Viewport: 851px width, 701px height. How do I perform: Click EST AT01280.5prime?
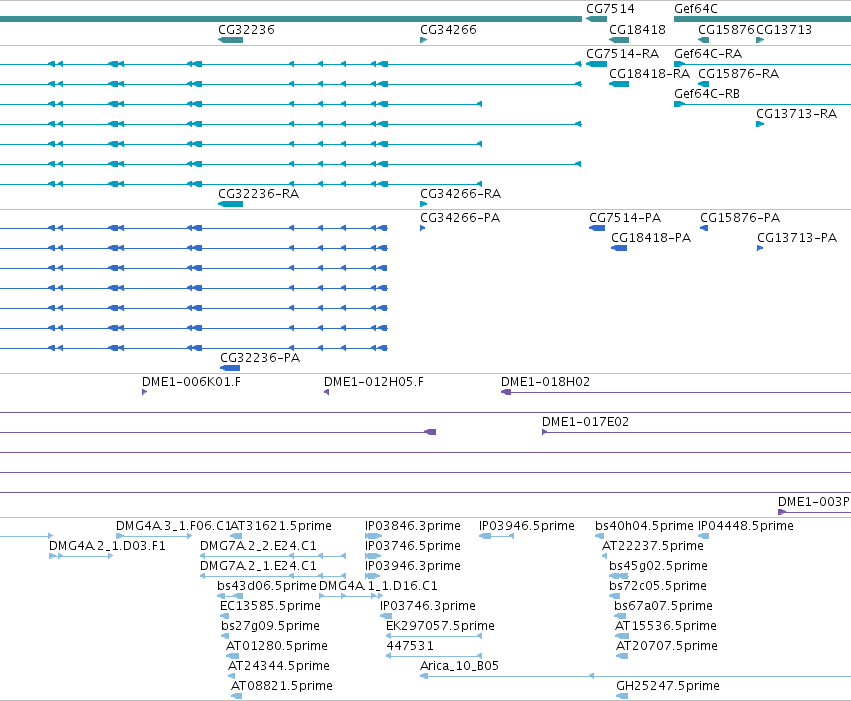277,647
